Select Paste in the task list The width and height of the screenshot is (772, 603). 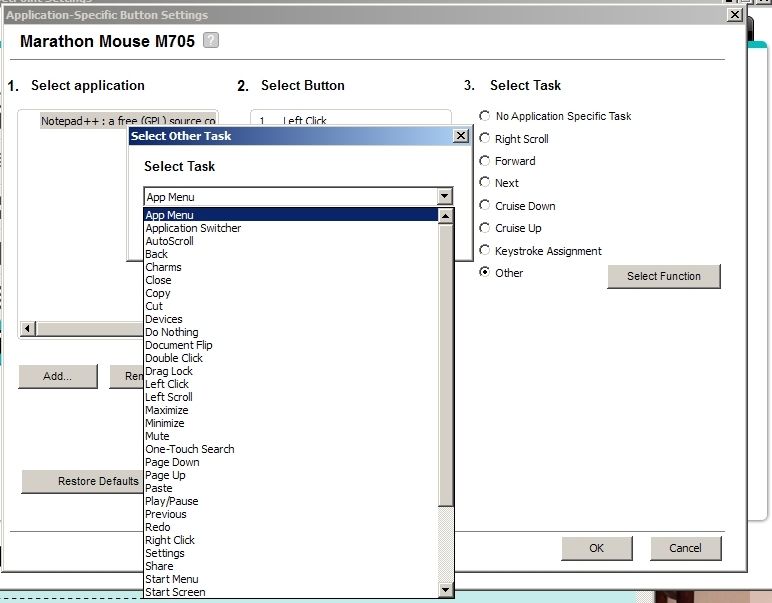coord(290,488)
